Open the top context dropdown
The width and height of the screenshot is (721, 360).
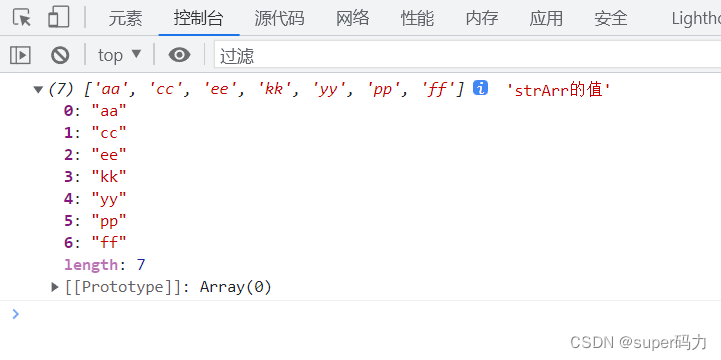[x=119, y=55]
